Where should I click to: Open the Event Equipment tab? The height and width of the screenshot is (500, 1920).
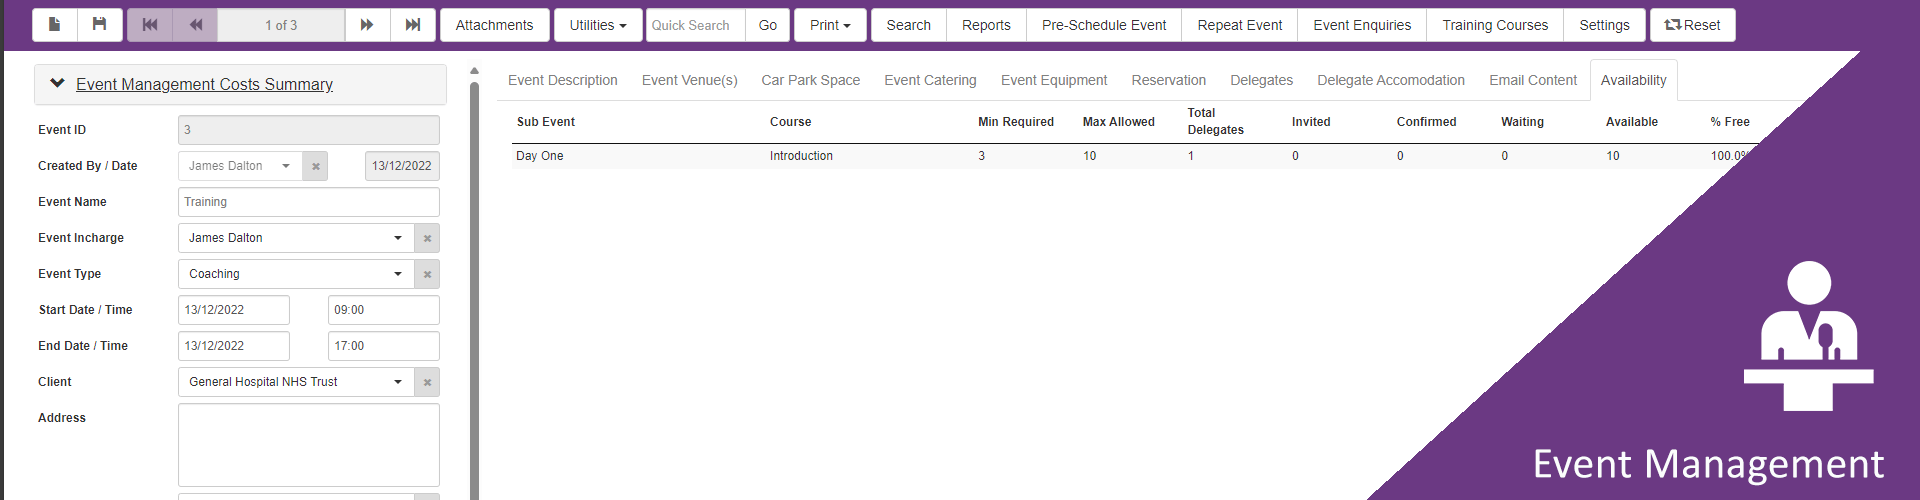1054,80
